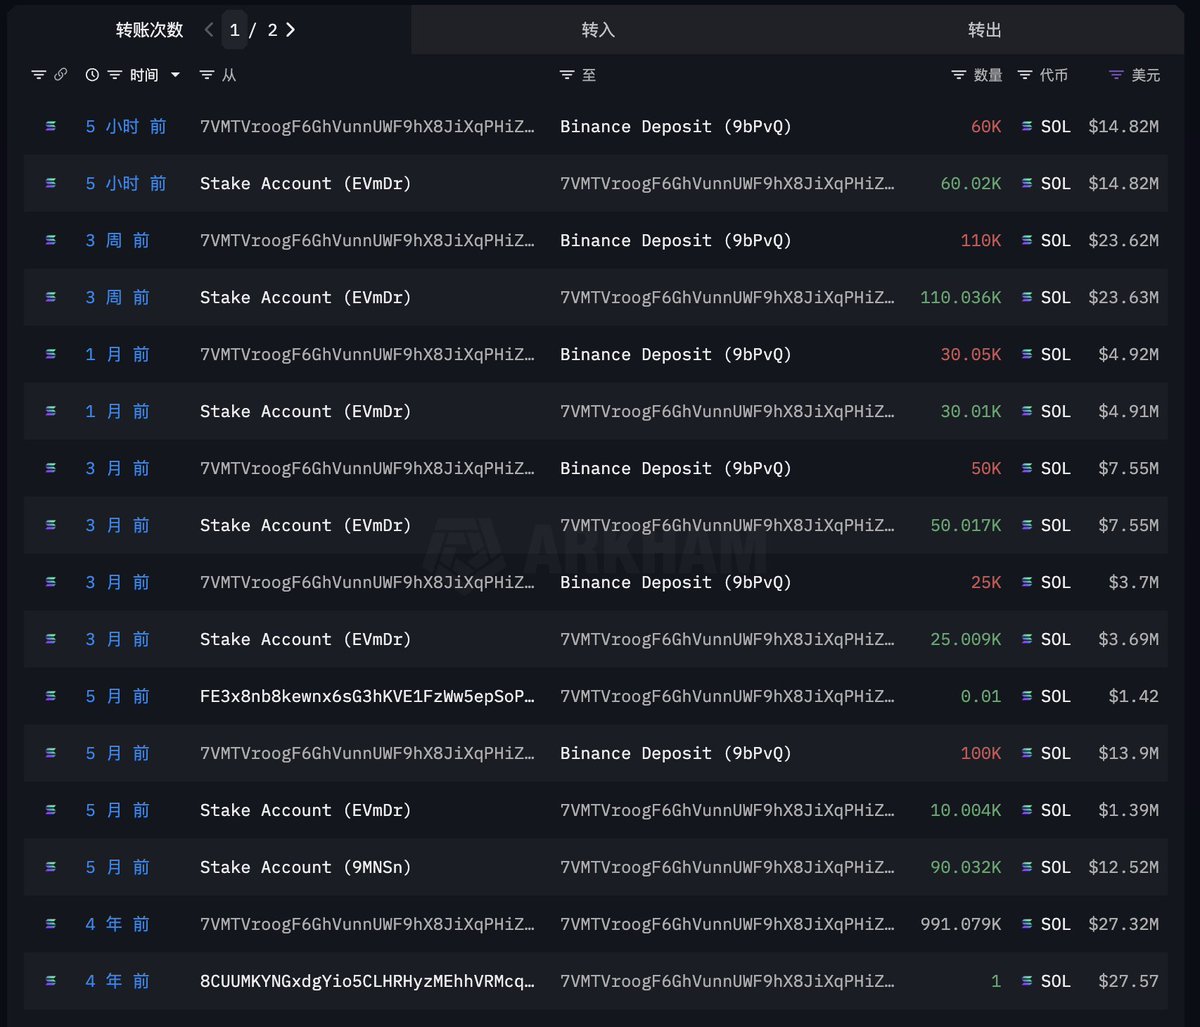
Task: Click SOL token label in 25K row
Action: [x=1056, y=582]
